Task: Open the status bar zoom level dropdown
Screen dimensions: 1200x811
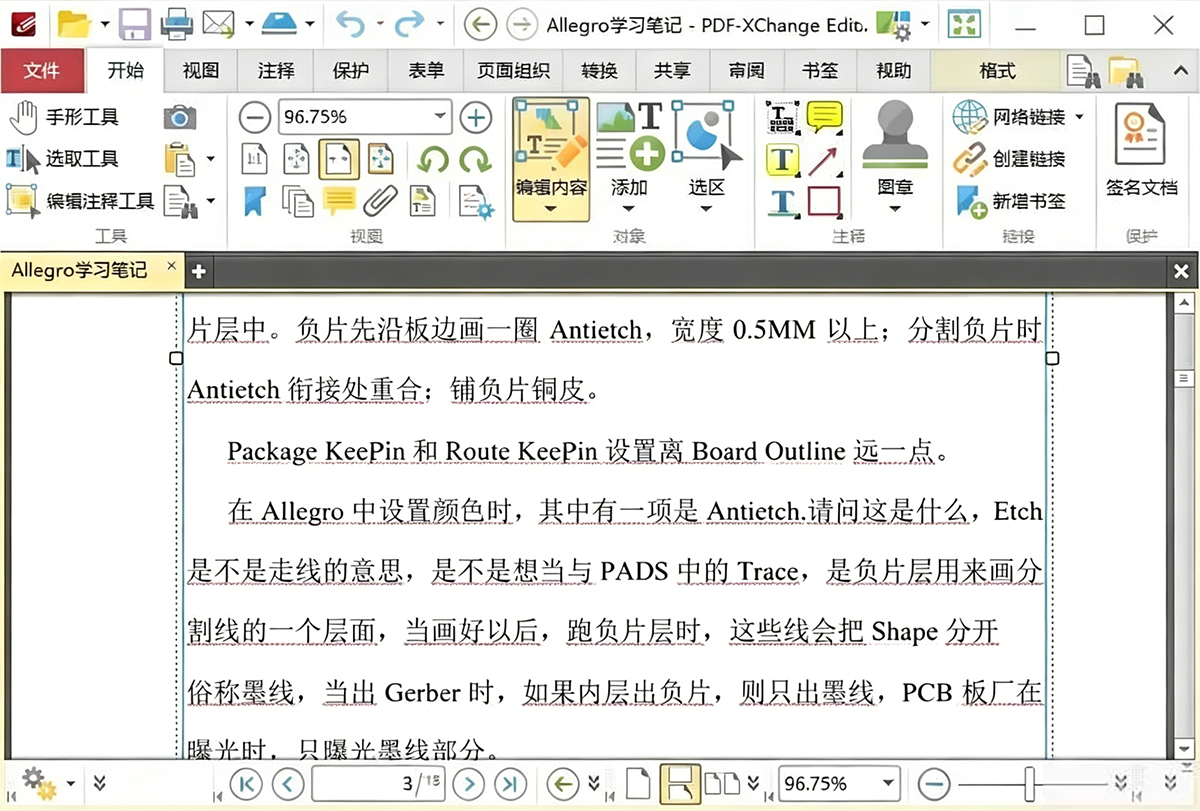Action: [888, 783]
